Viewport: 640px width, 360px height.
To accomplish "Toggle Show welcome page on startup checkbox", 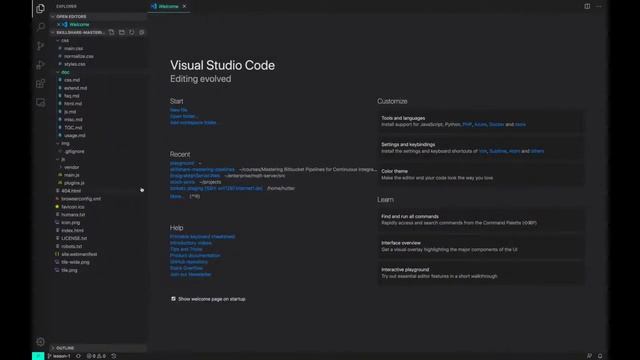I will coord(173,299).
